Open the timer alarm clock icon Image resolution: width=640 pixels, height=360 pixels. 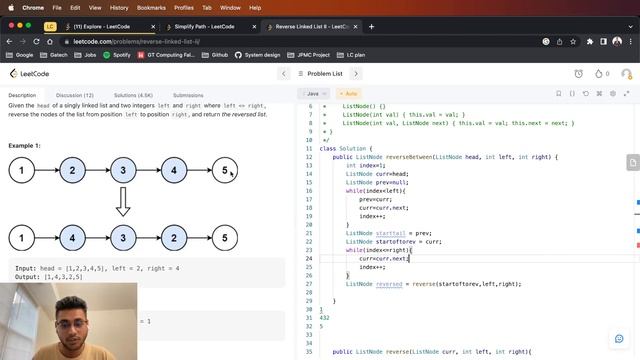578,73
